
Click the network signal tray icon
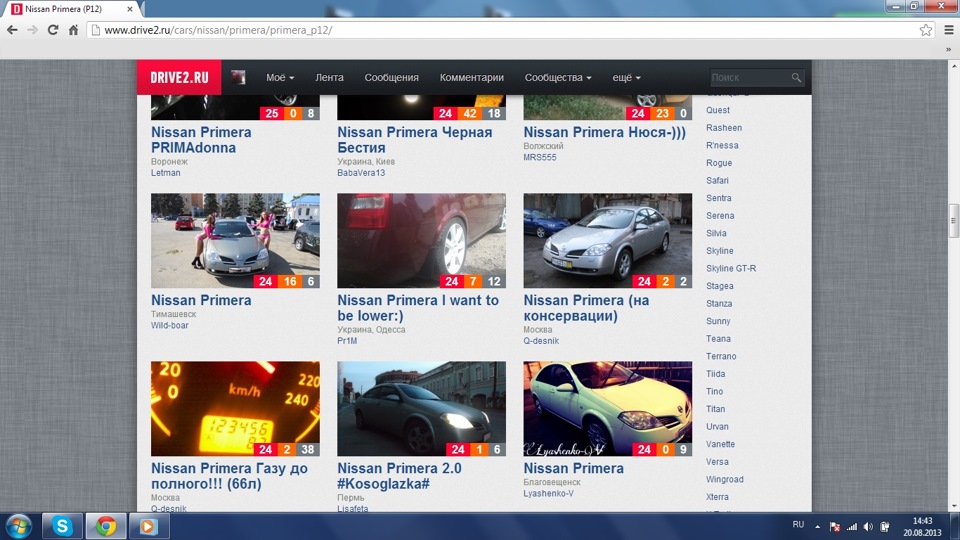(x=852, y=527)
